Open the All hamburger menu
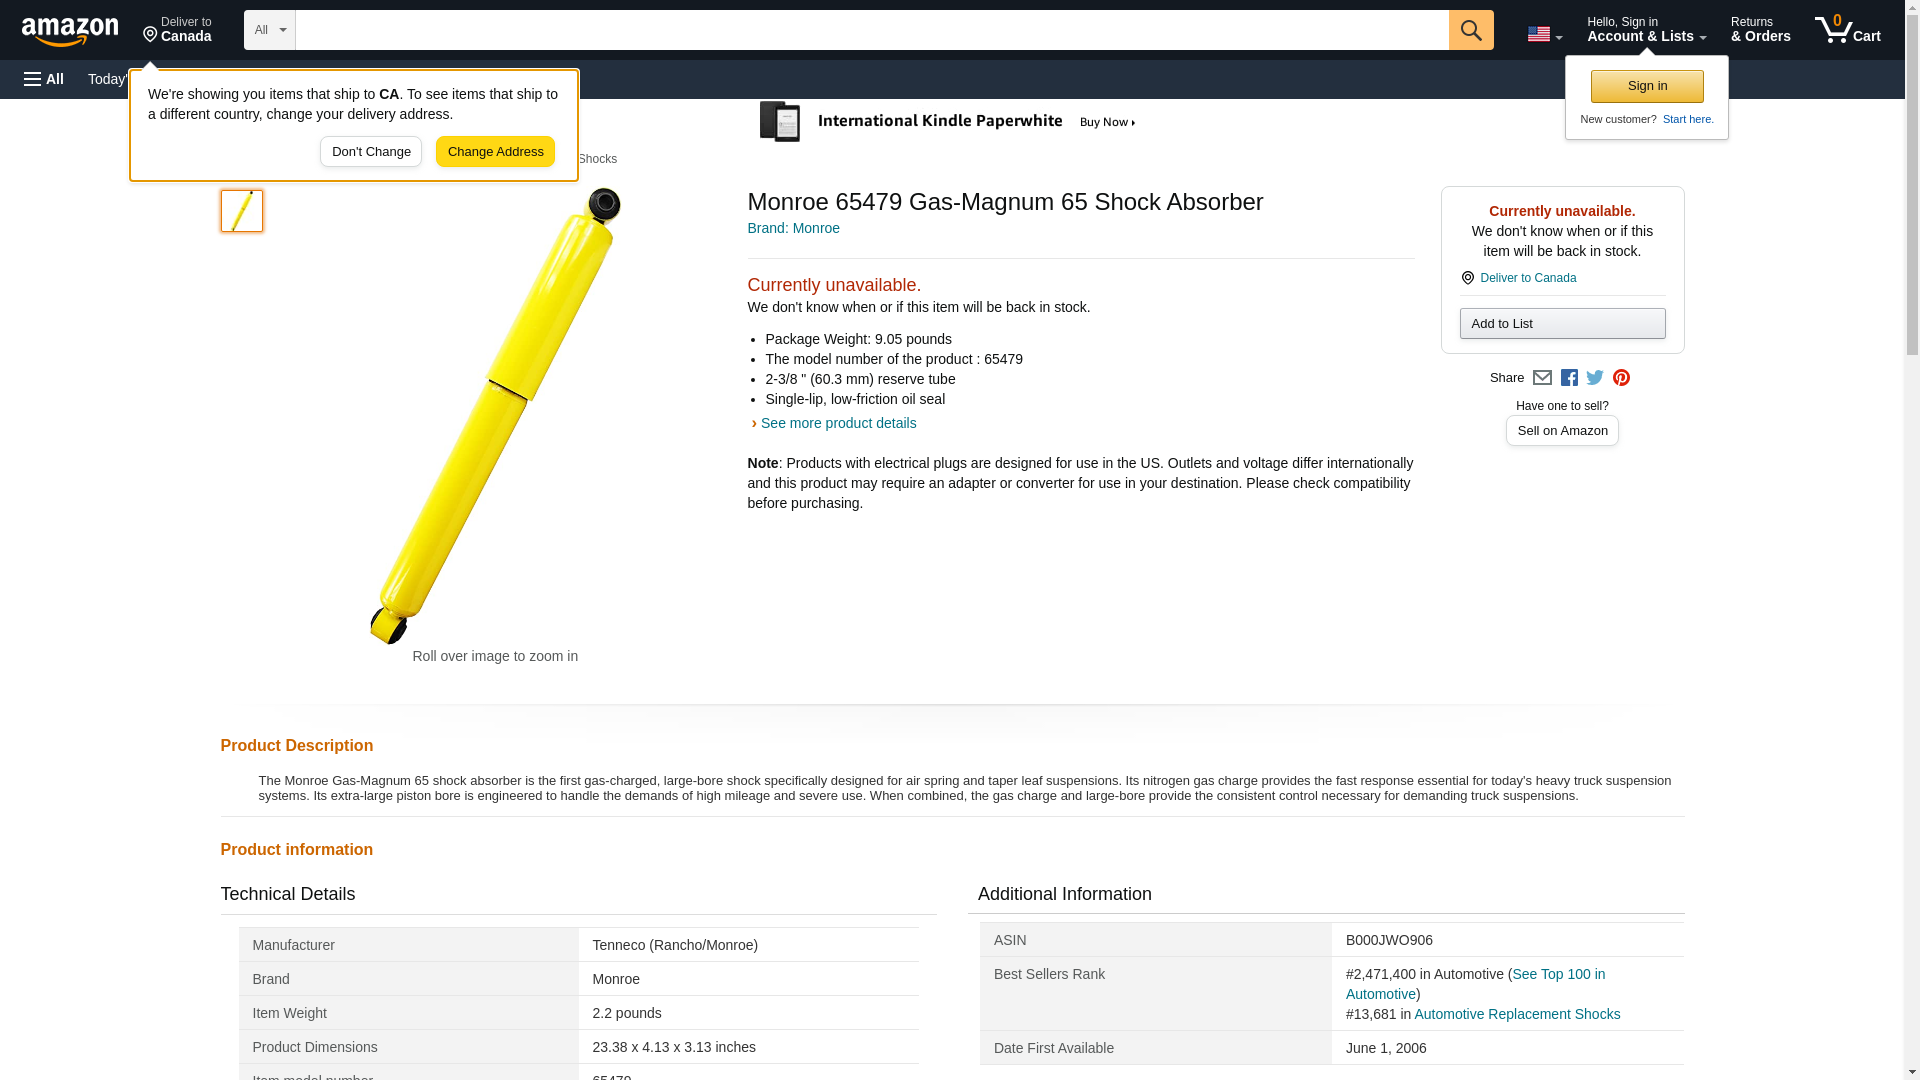 pos(44,79)
